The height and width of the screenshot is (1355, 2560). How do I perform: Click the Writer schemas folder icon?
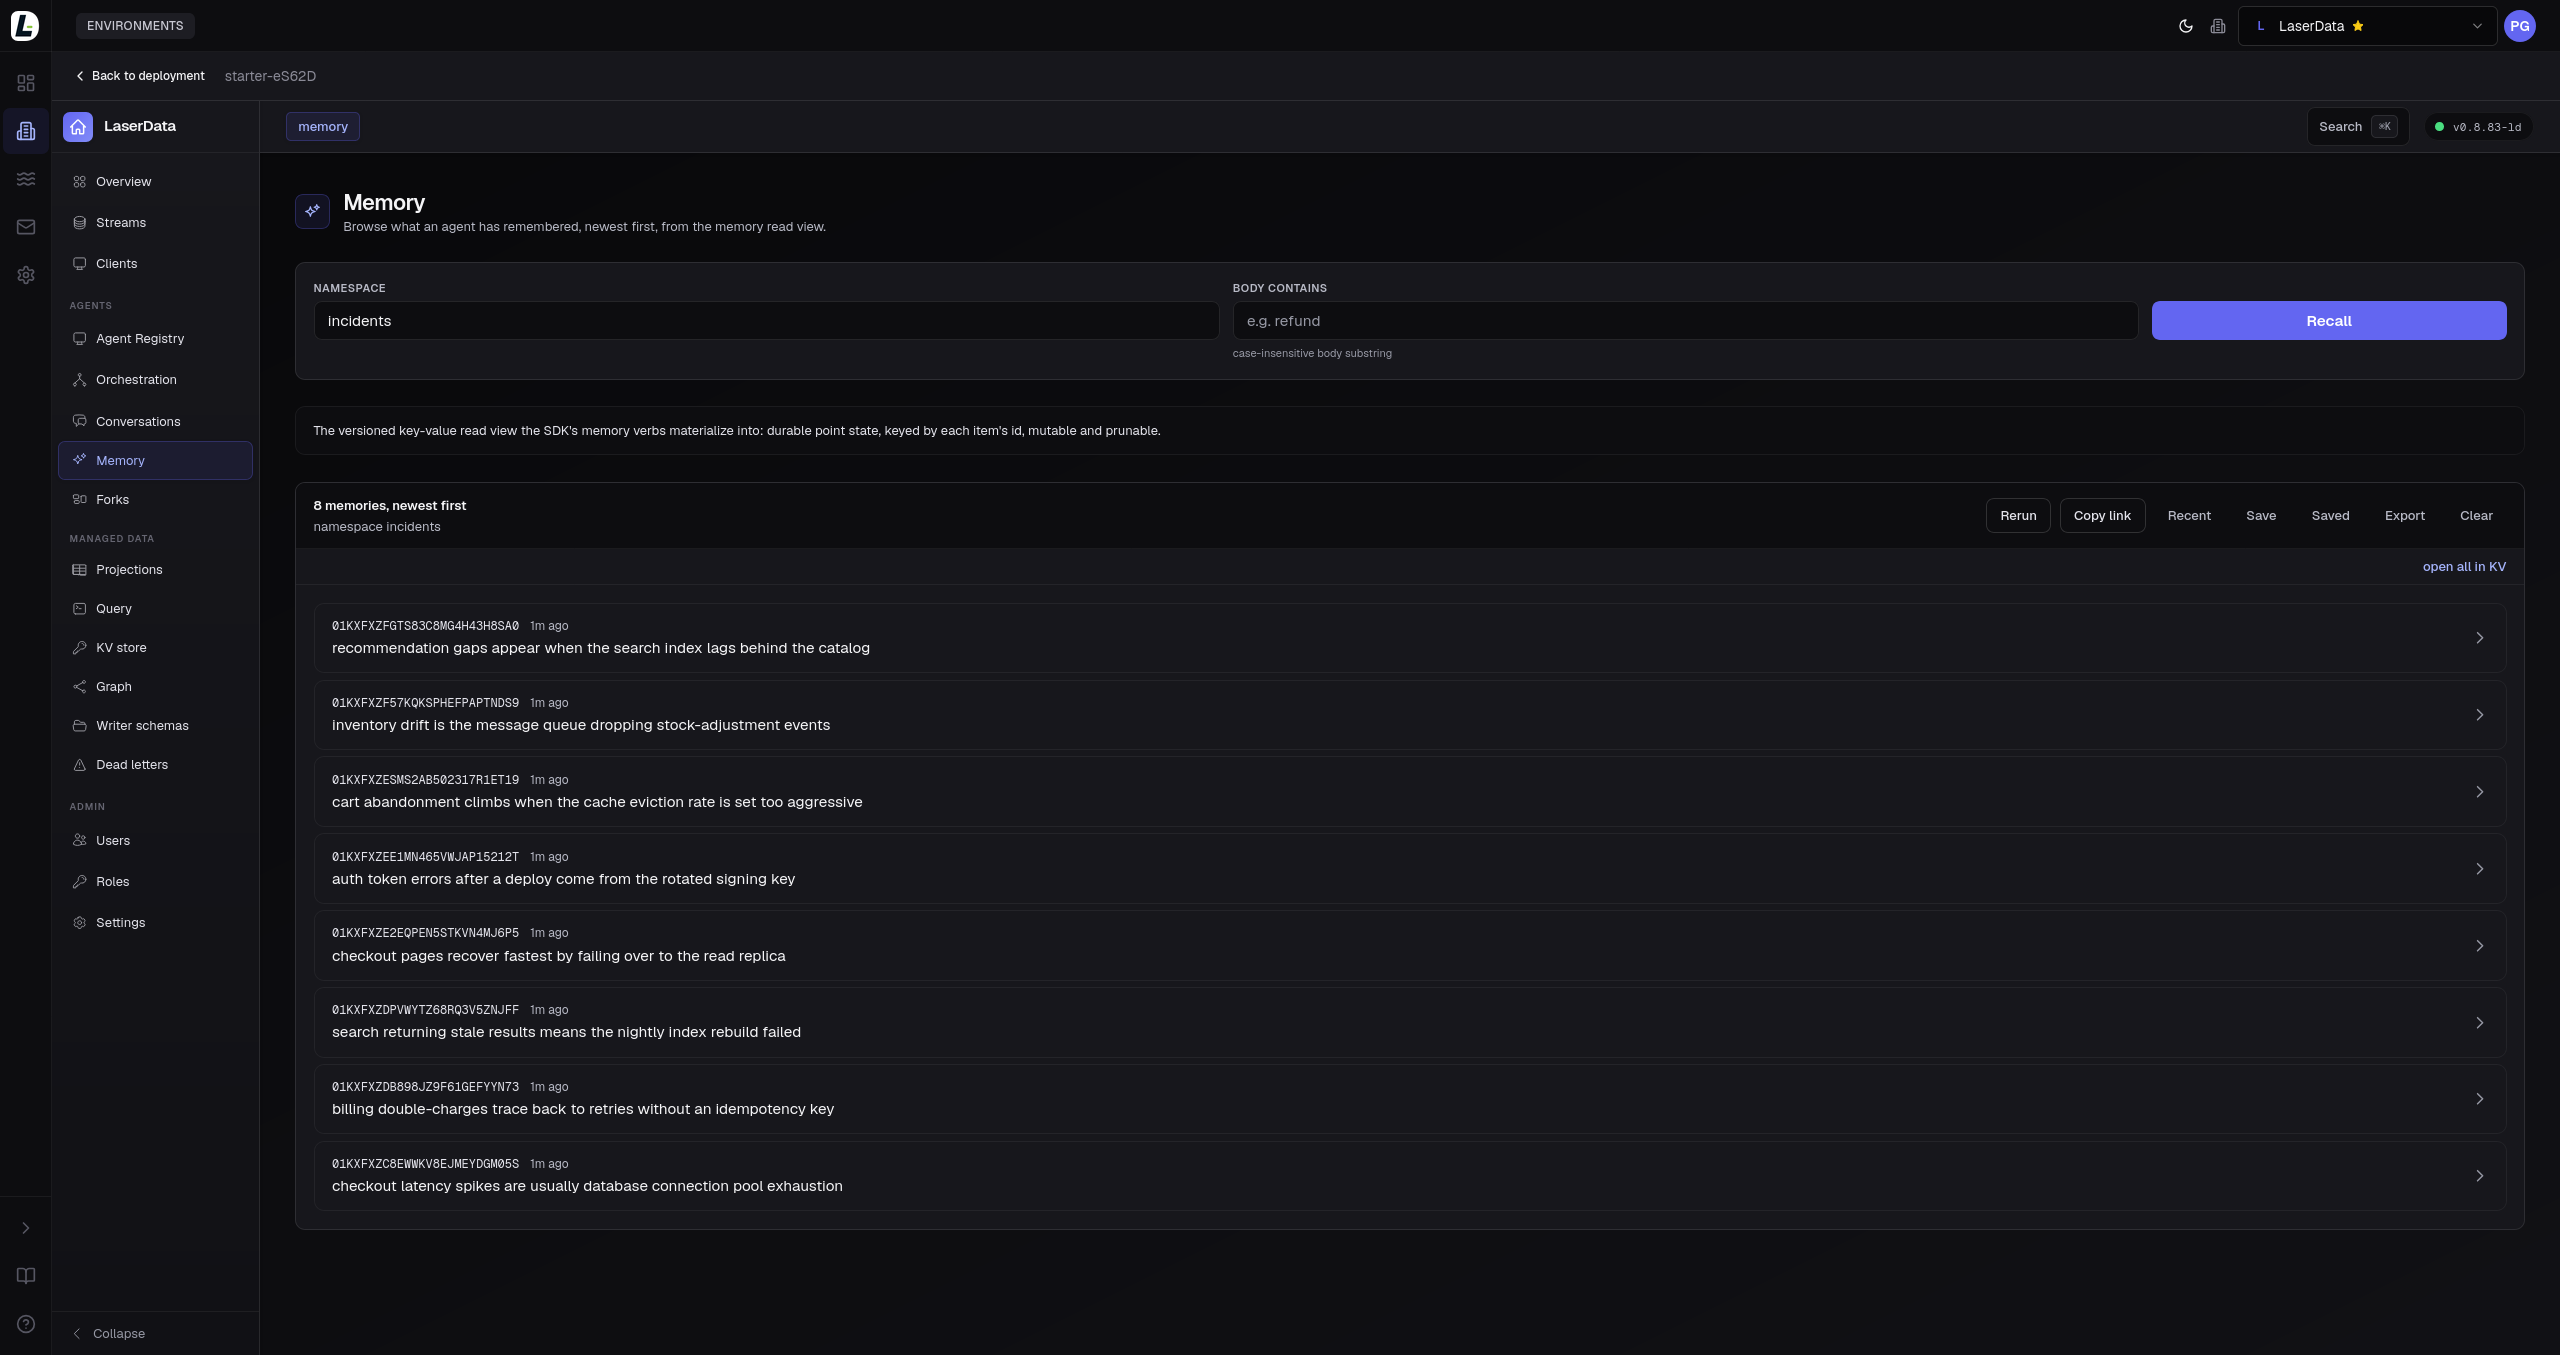(x=79, y=726)
